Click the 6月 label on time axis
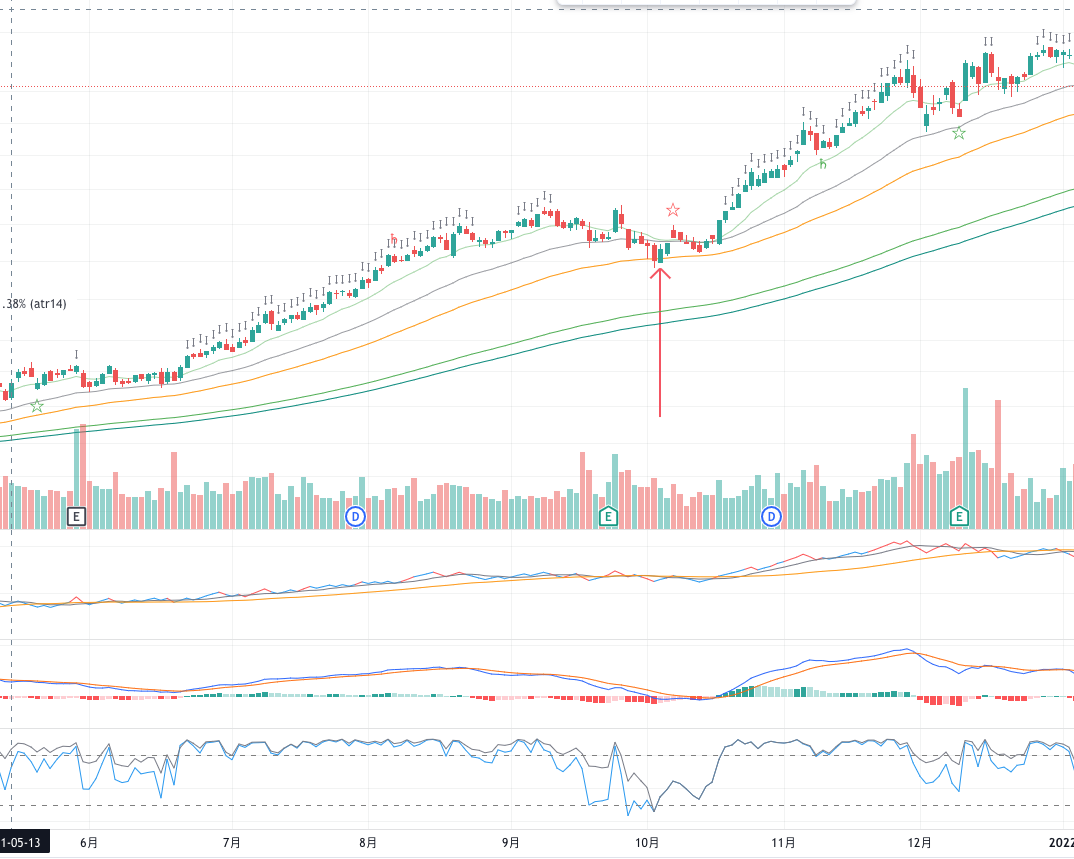The width and height of the screenshot is (1074, 859). click(x=88, y=843)
